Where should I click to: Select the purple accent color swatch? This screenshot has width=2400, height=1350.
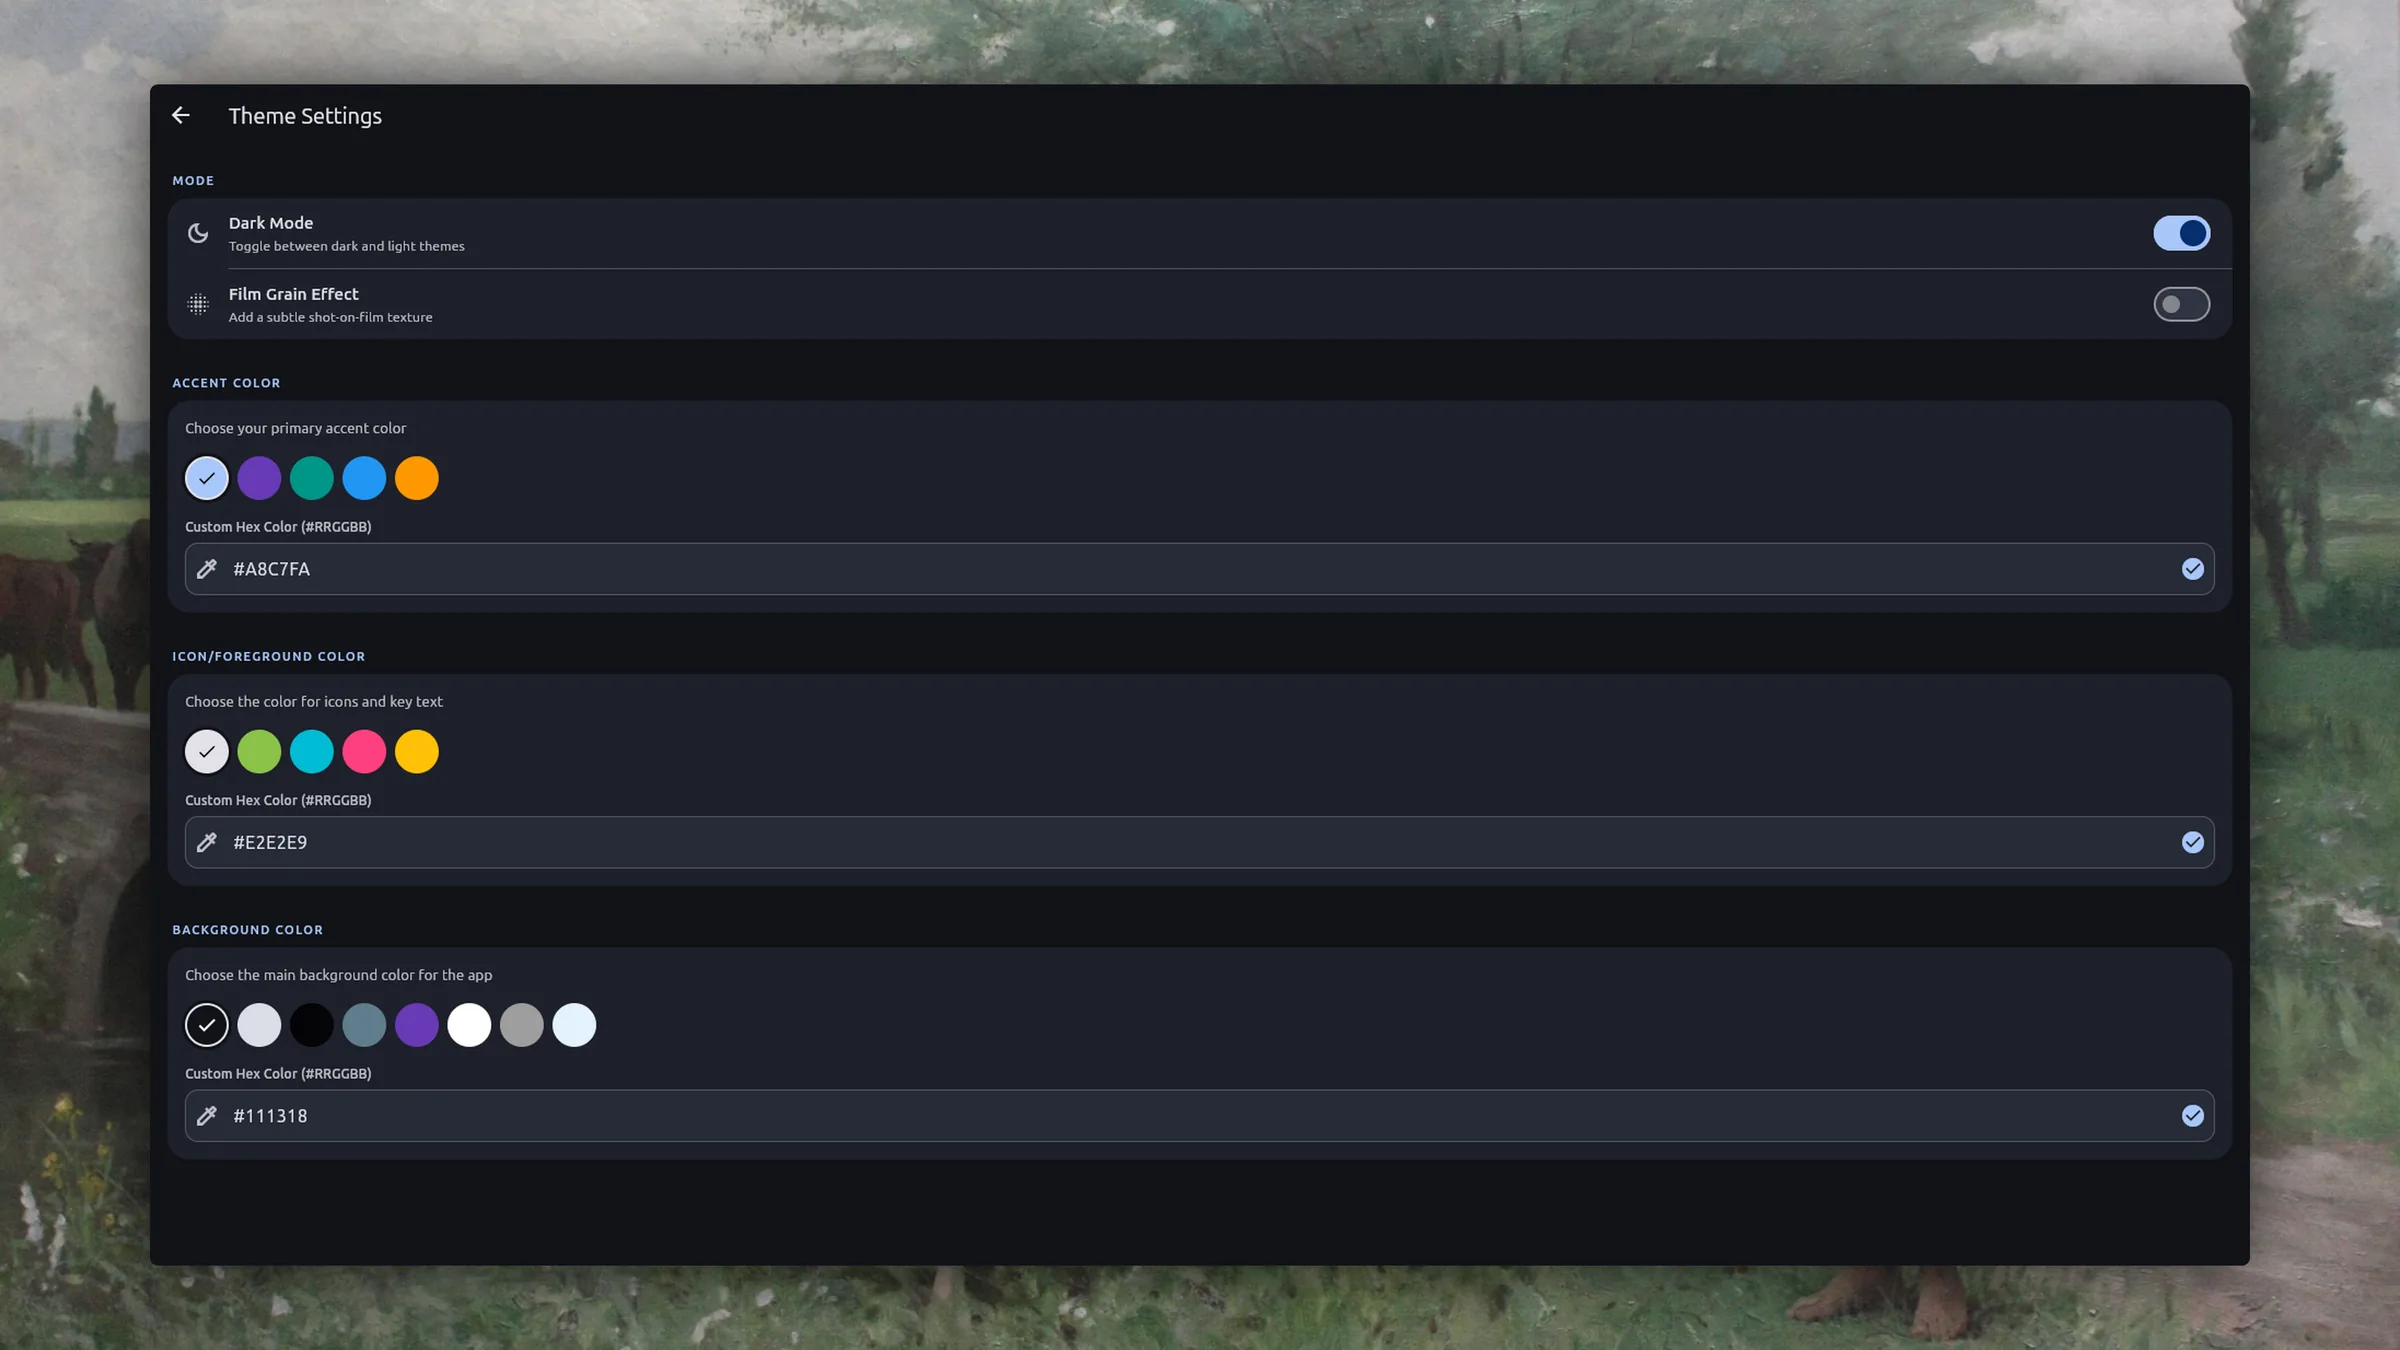click(259, 478)
